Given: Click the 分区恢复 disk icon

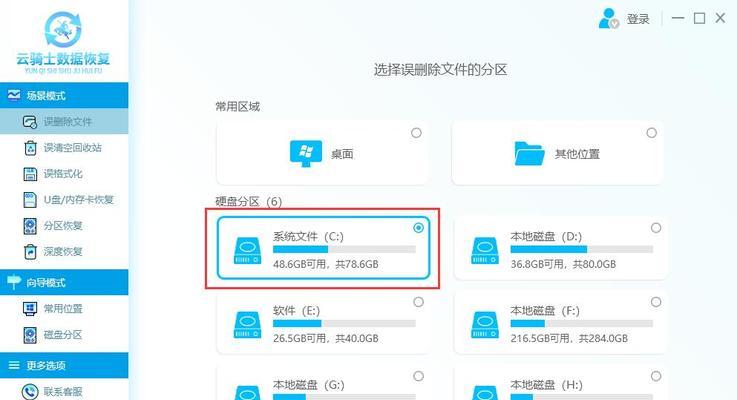Looking at the screenshot, I should click(30, 226).
